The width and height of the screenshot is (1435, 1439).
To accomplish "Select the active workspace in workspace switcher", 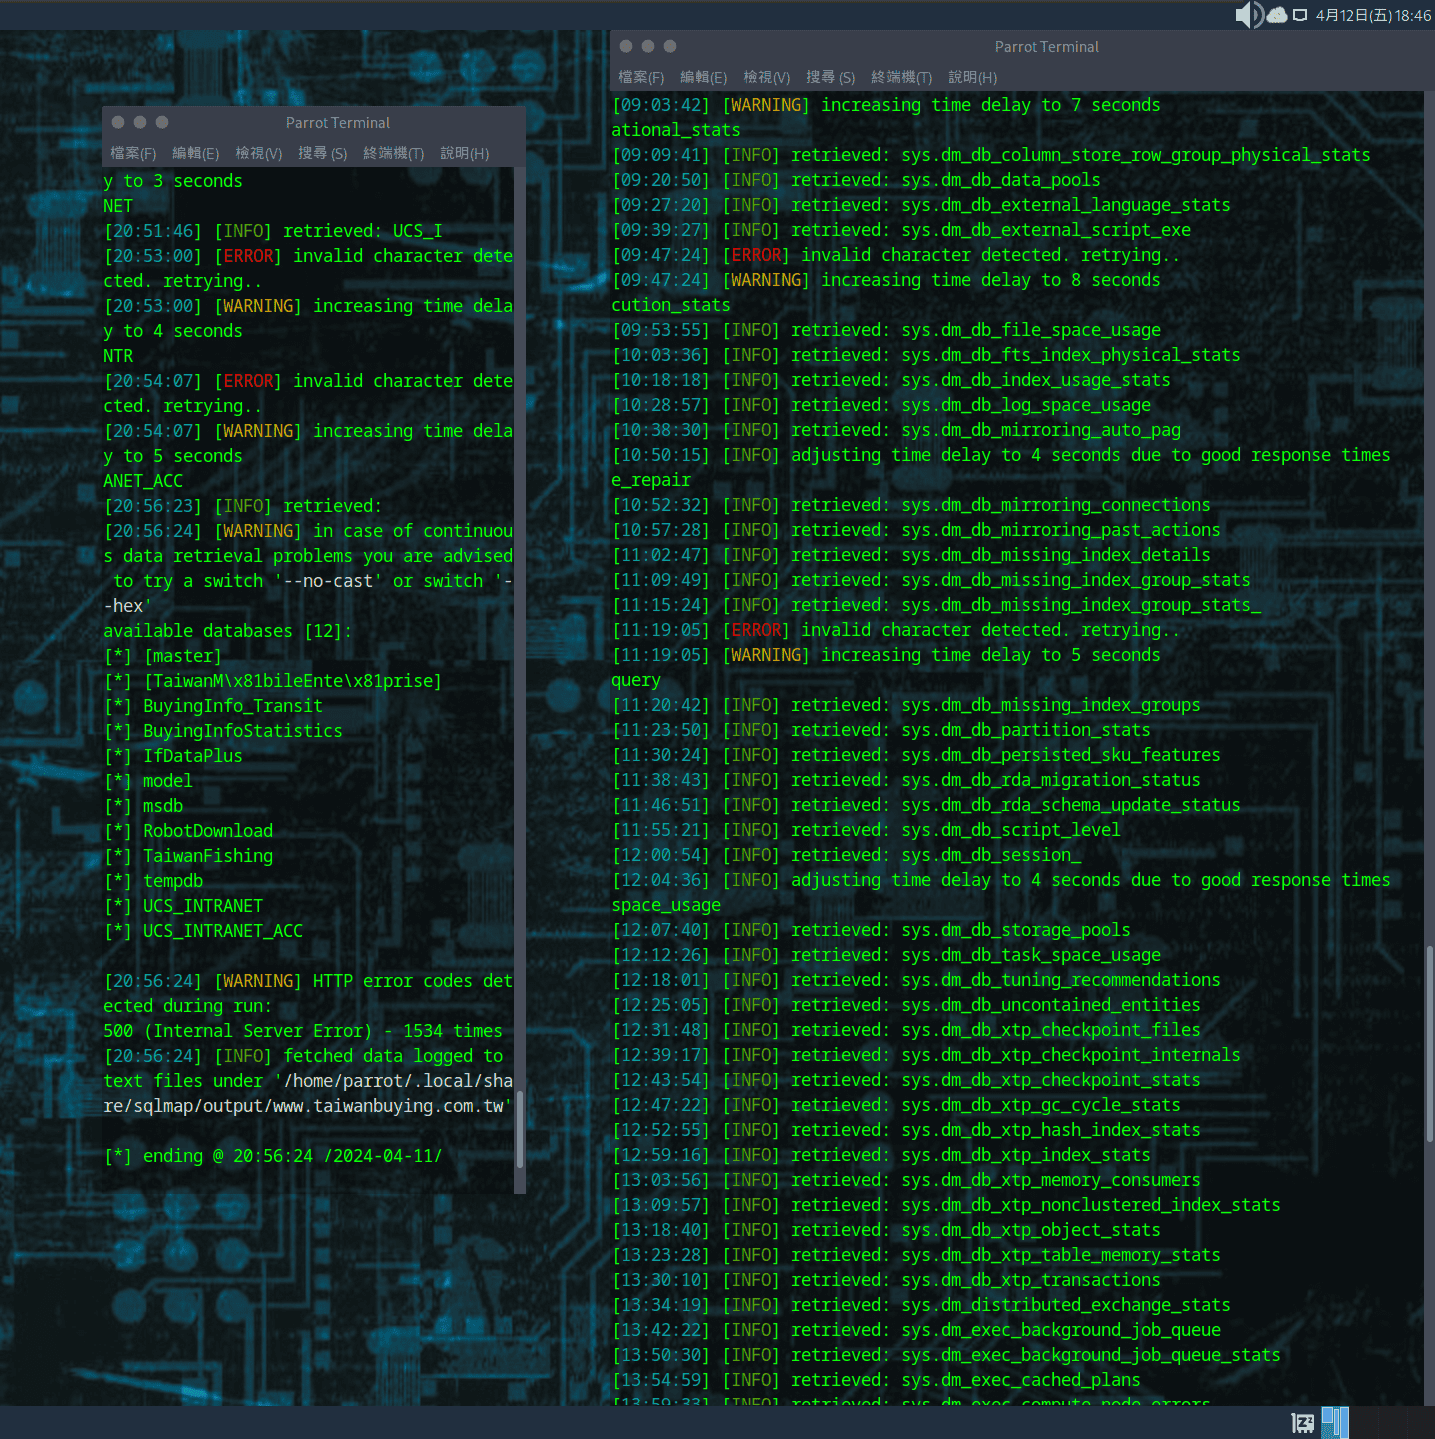I will 1335,1422.
